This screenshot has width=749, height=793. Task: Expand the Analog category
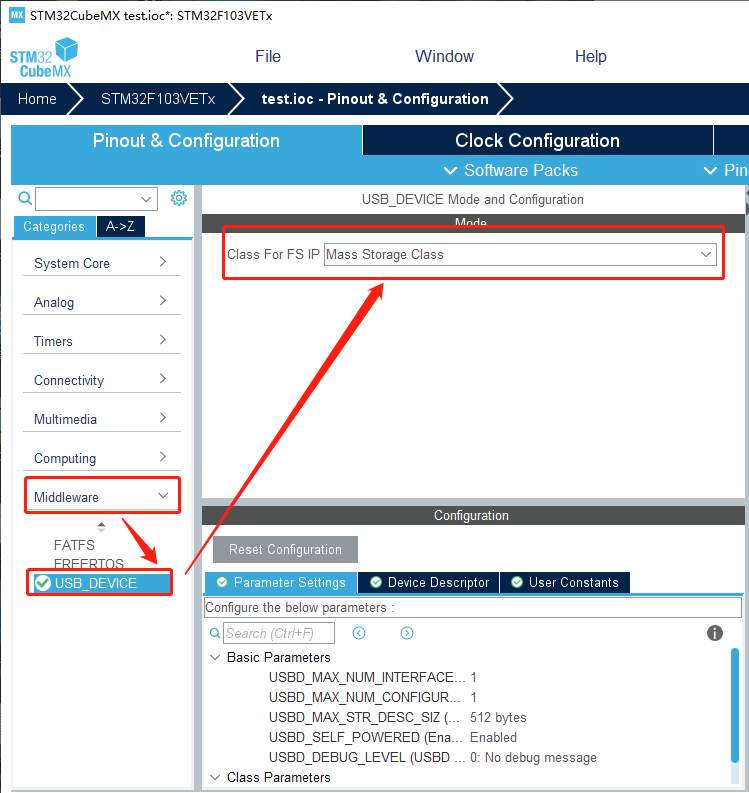pyautogui.click(x=101, y=302)
